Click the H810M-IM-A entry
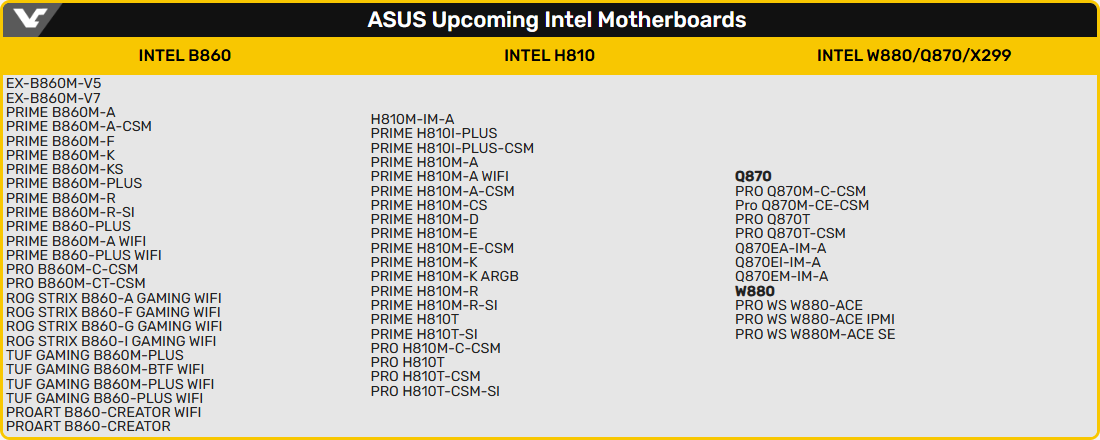1100x440 pixels. pos(413,119)
